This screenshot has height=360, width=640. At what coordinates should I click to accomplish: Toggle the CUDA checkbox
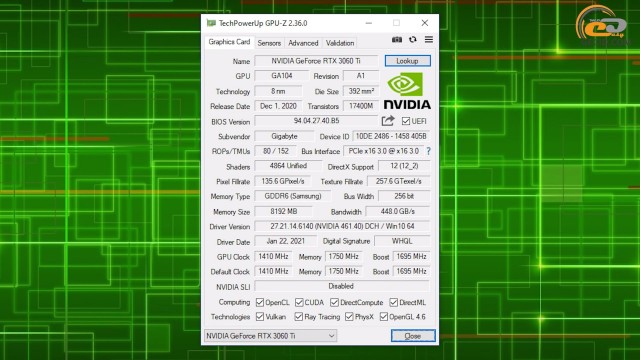click(x=299, y=302)
